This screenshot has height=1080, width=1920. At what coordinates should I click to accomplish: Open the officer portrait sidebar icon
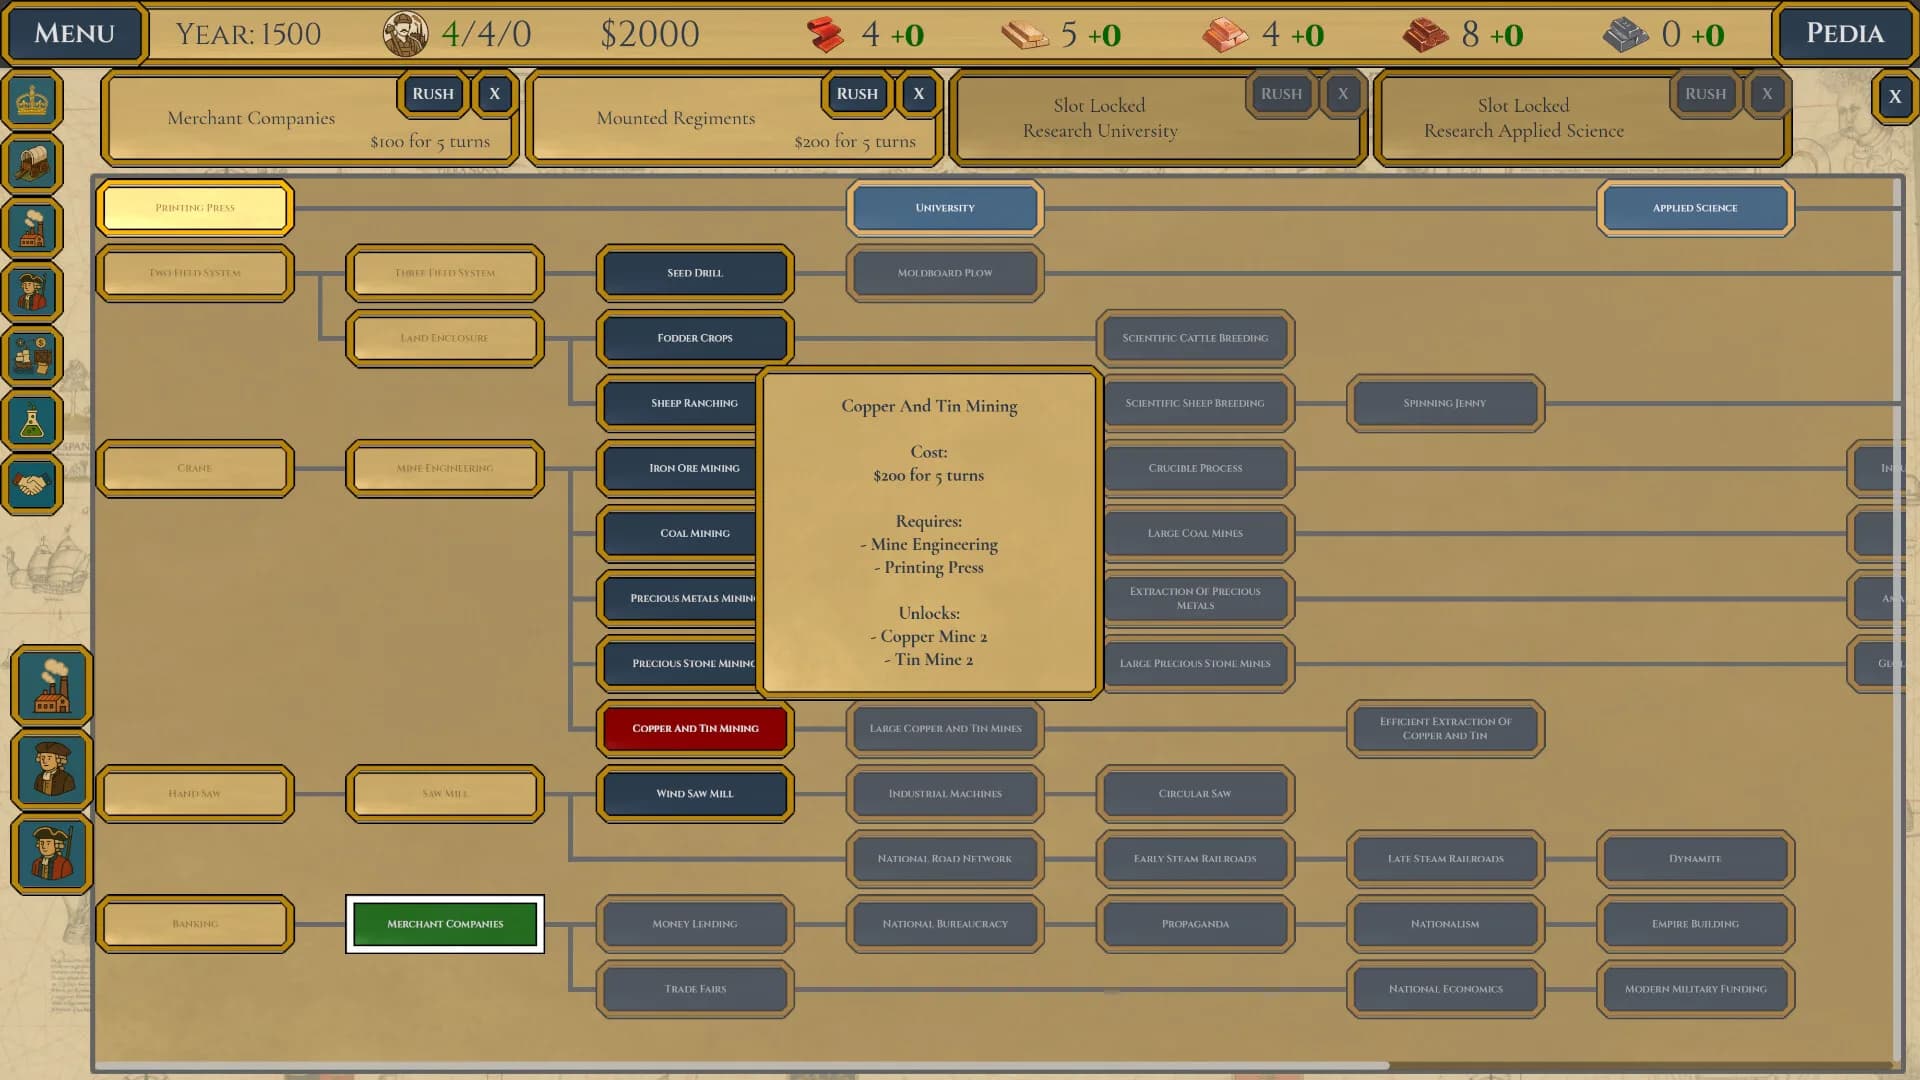point(32,292)
